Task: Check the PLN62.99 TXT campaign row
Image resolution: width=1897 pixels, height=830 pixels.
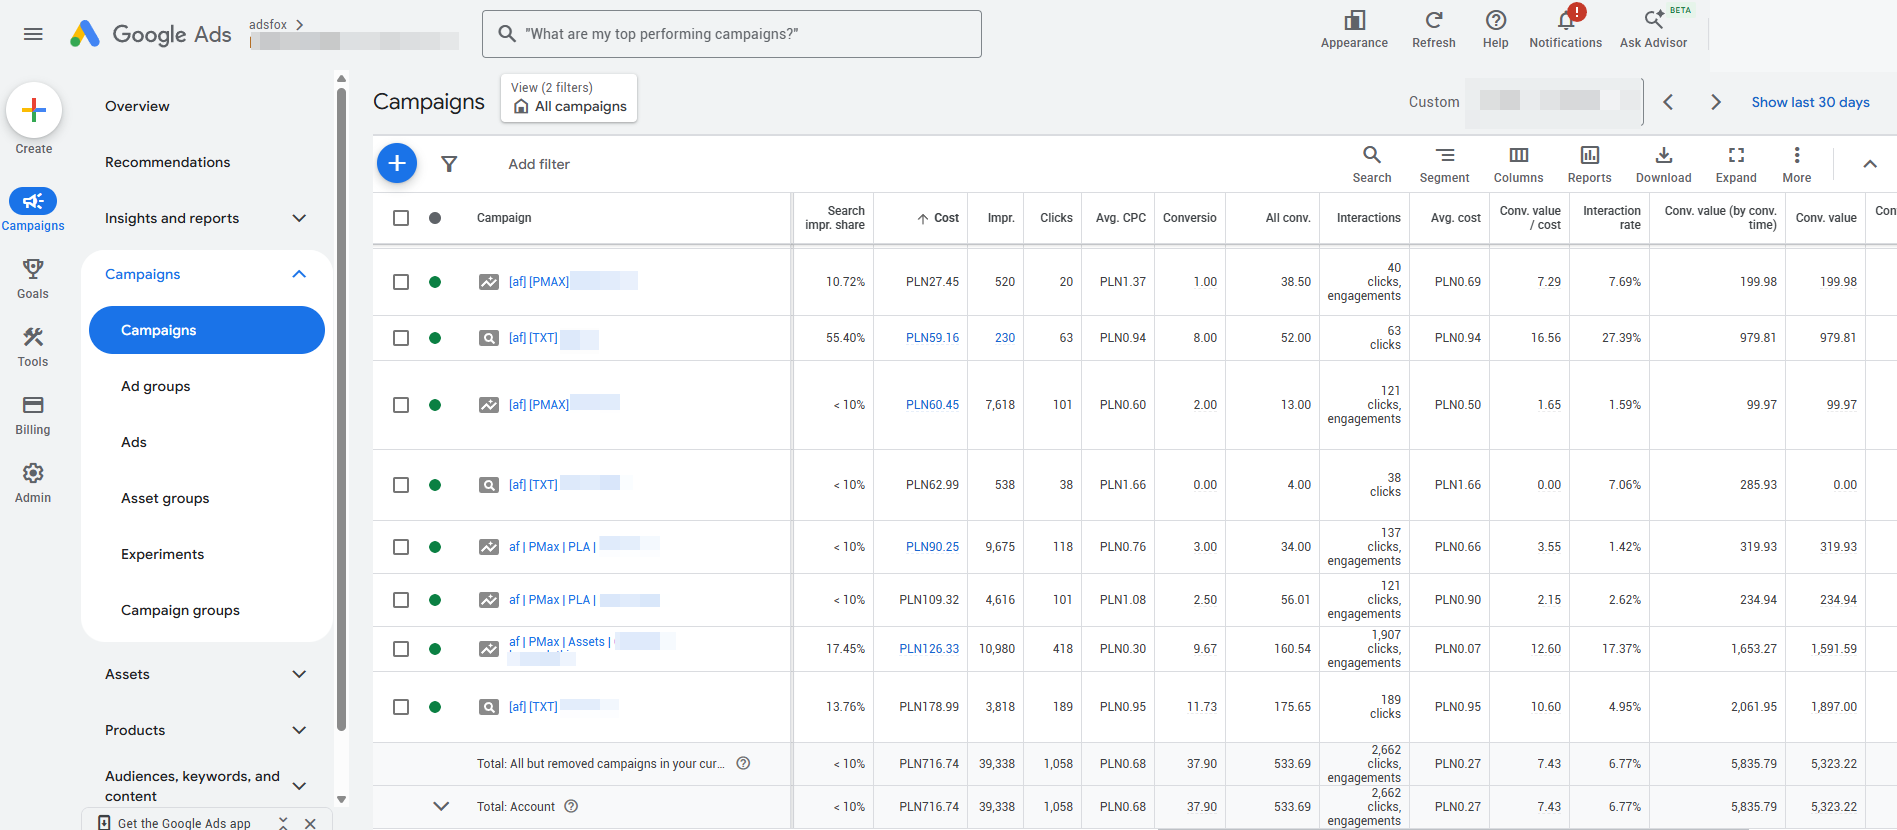Action: (x=401, y=485)
